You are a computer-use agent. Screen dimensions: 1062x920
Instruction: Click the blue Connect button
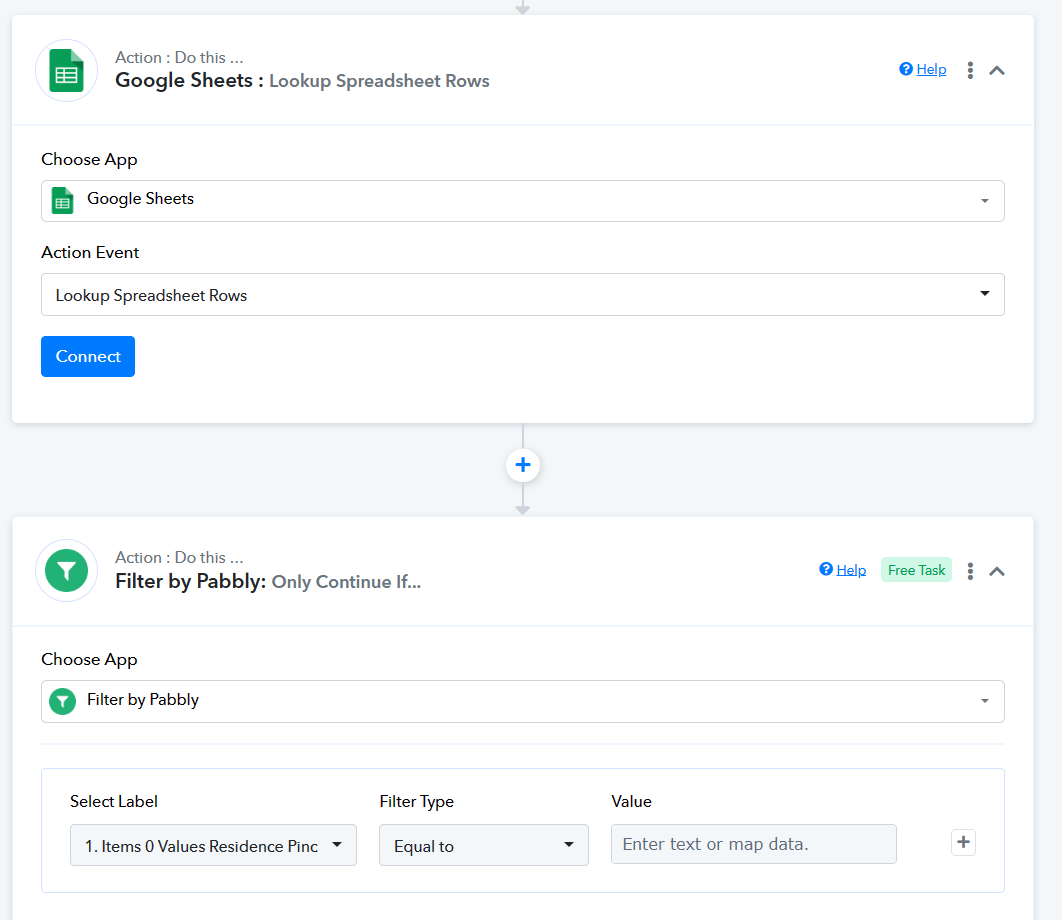pyautogui.click(x=88, y=356)
